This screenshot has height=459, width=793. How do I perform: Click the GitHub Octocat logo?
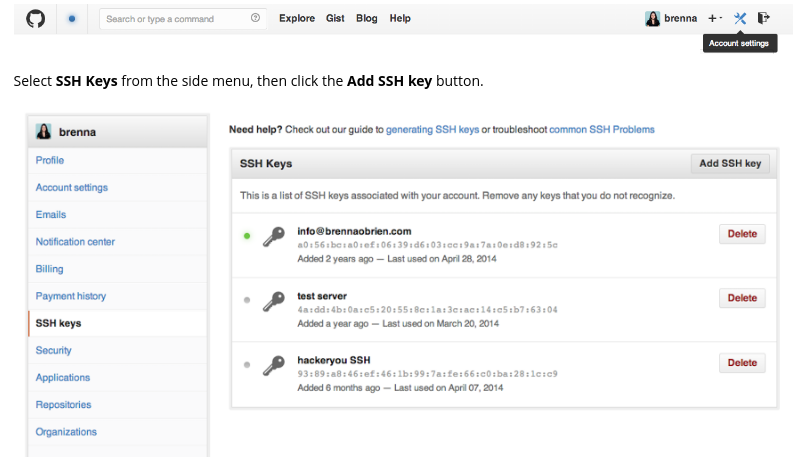pos(36,18)
